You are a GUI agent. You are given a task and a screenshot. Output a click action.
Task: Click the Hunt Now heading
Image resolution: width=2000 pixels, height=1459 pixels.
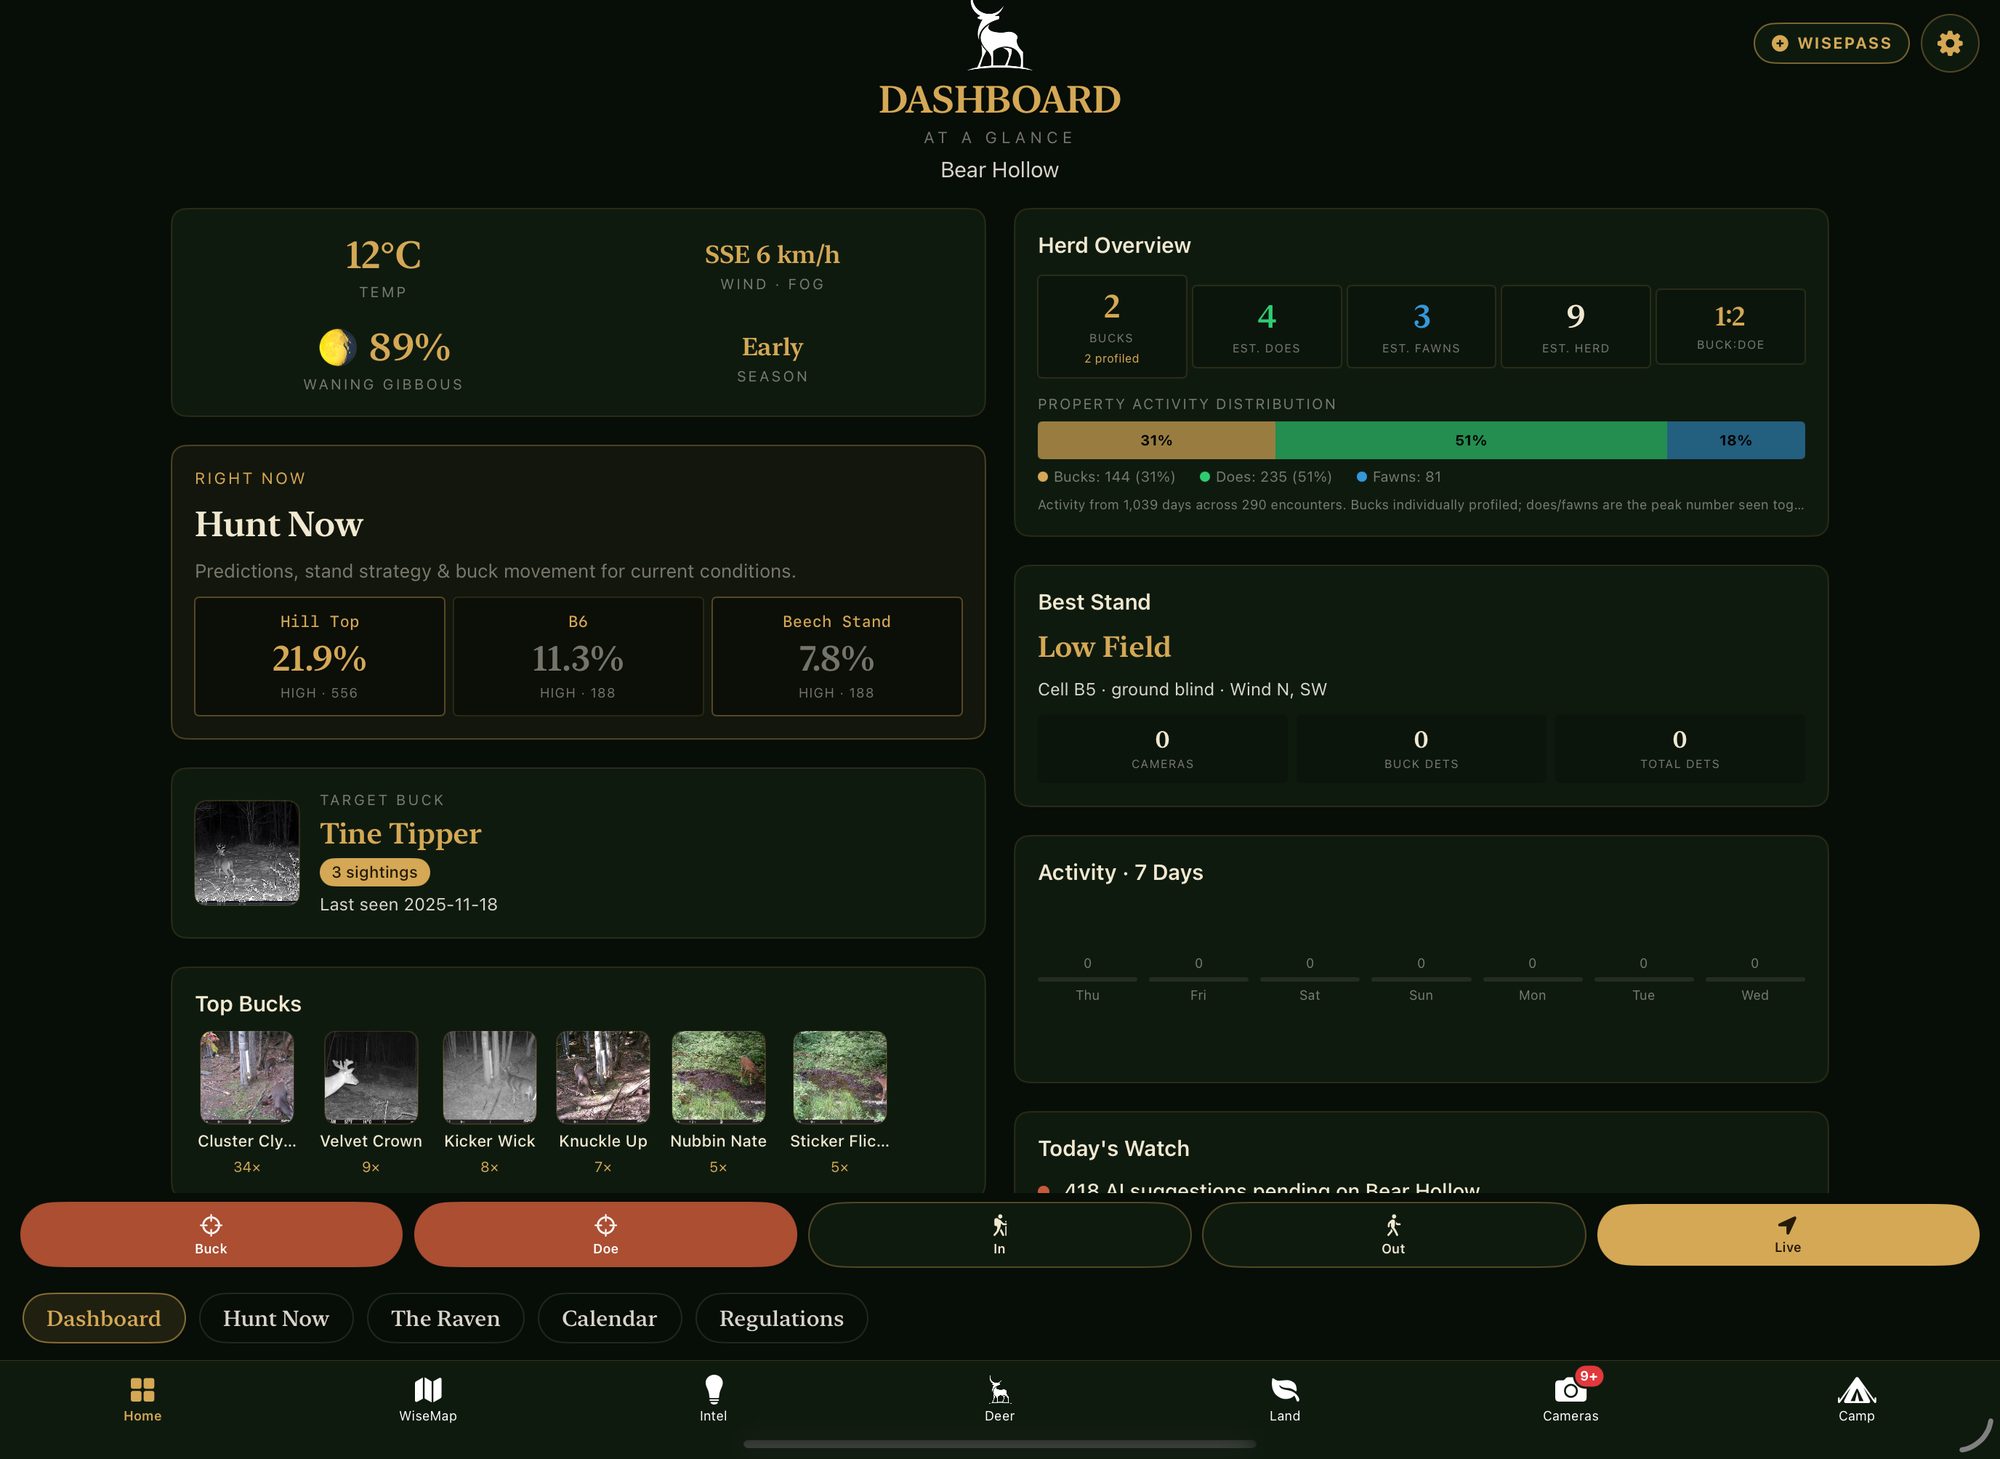point(279,524)
